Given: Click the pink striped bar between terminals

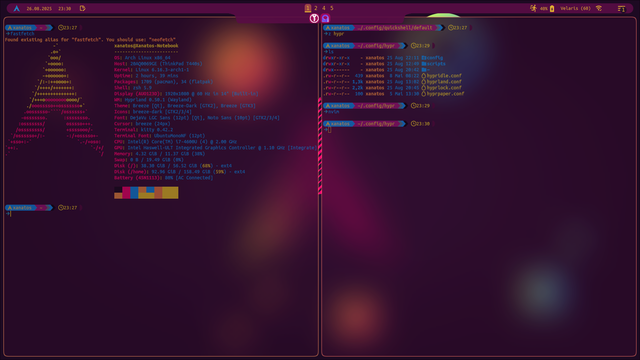Looking at the screenshot, I should (x=320, y=146).
